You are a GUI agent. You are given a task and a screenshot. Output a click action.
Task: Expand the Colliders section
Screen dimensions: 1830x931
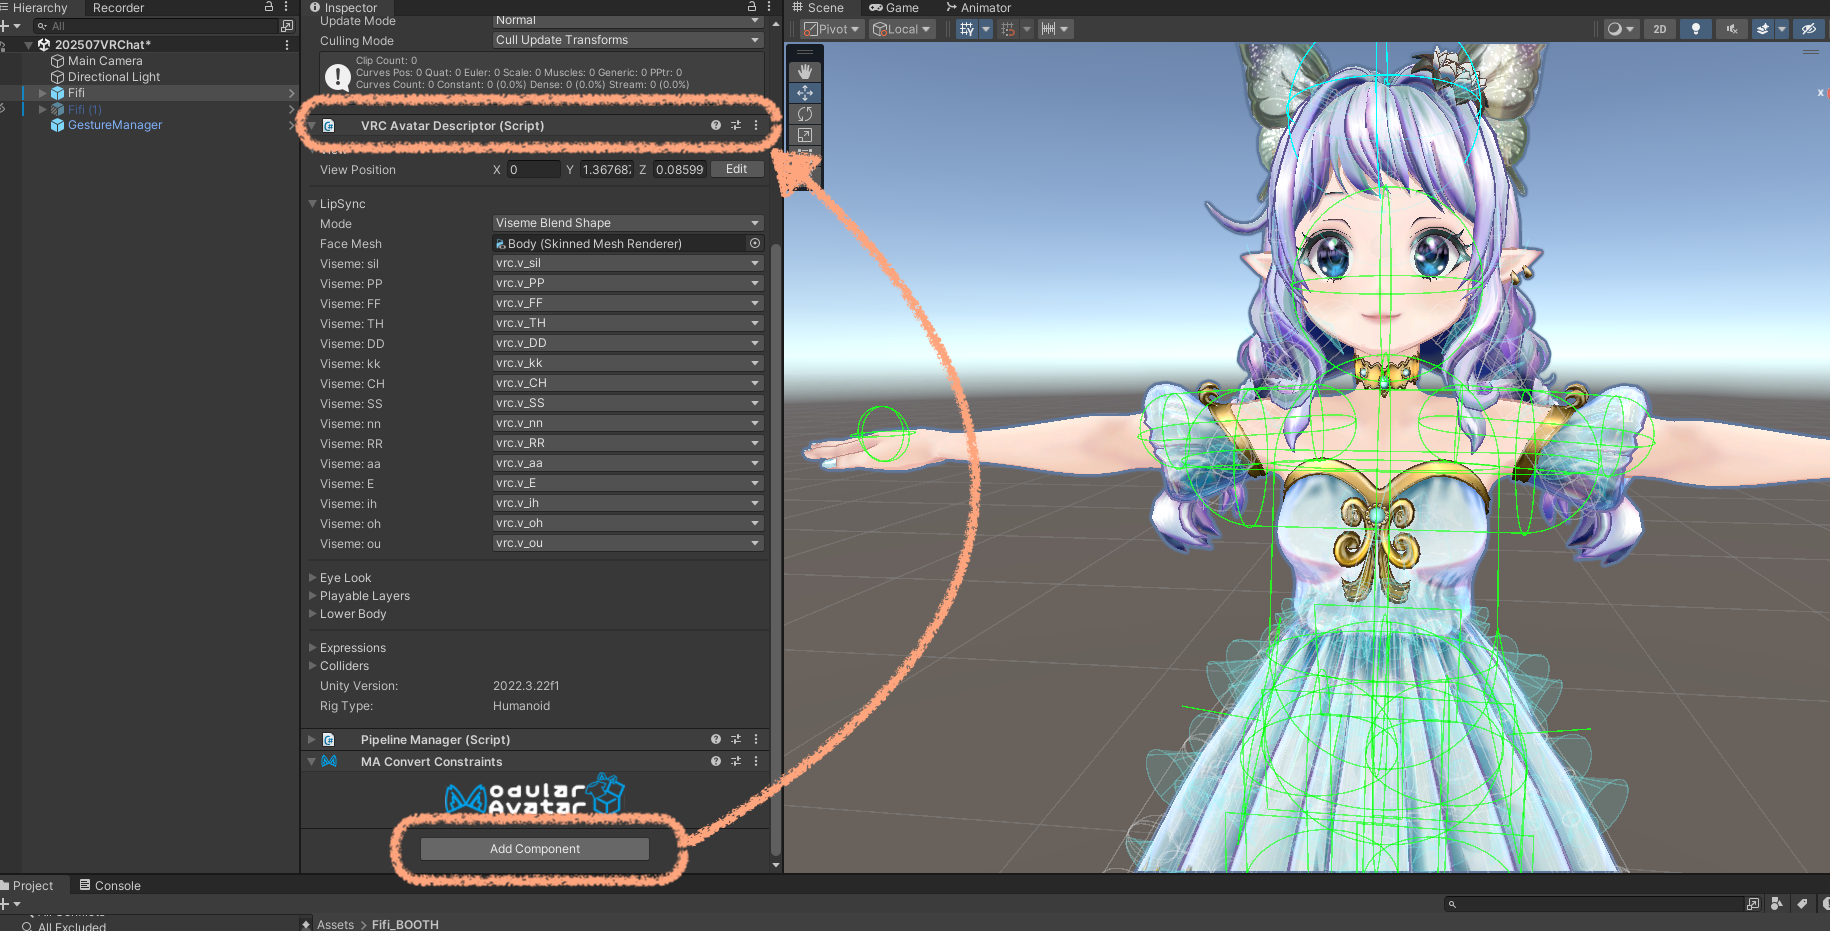click(x=313, y=665)
